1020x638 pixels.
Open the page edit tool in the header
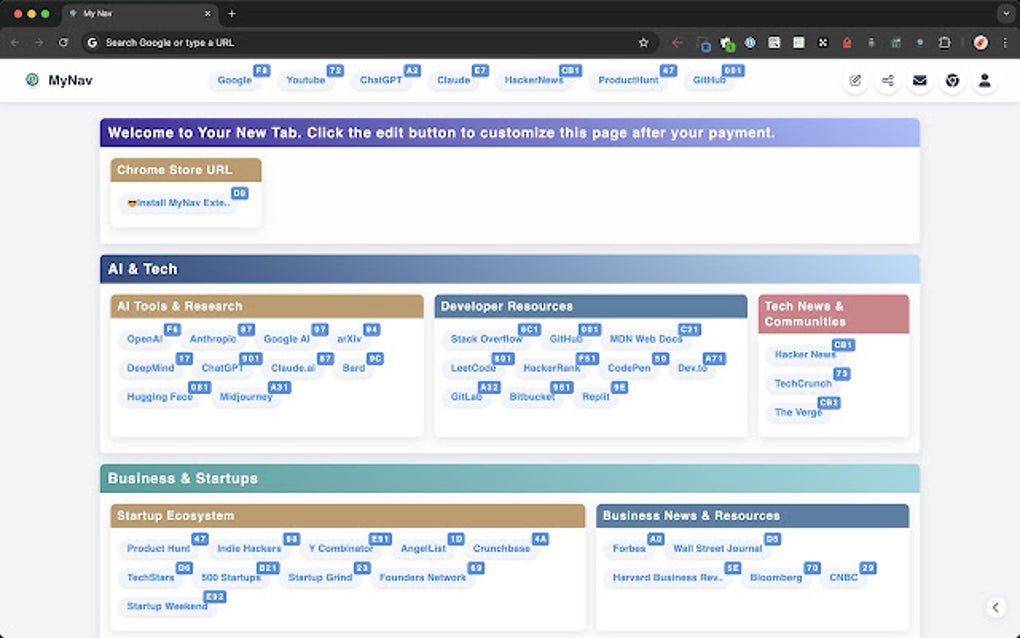point(855,80)
